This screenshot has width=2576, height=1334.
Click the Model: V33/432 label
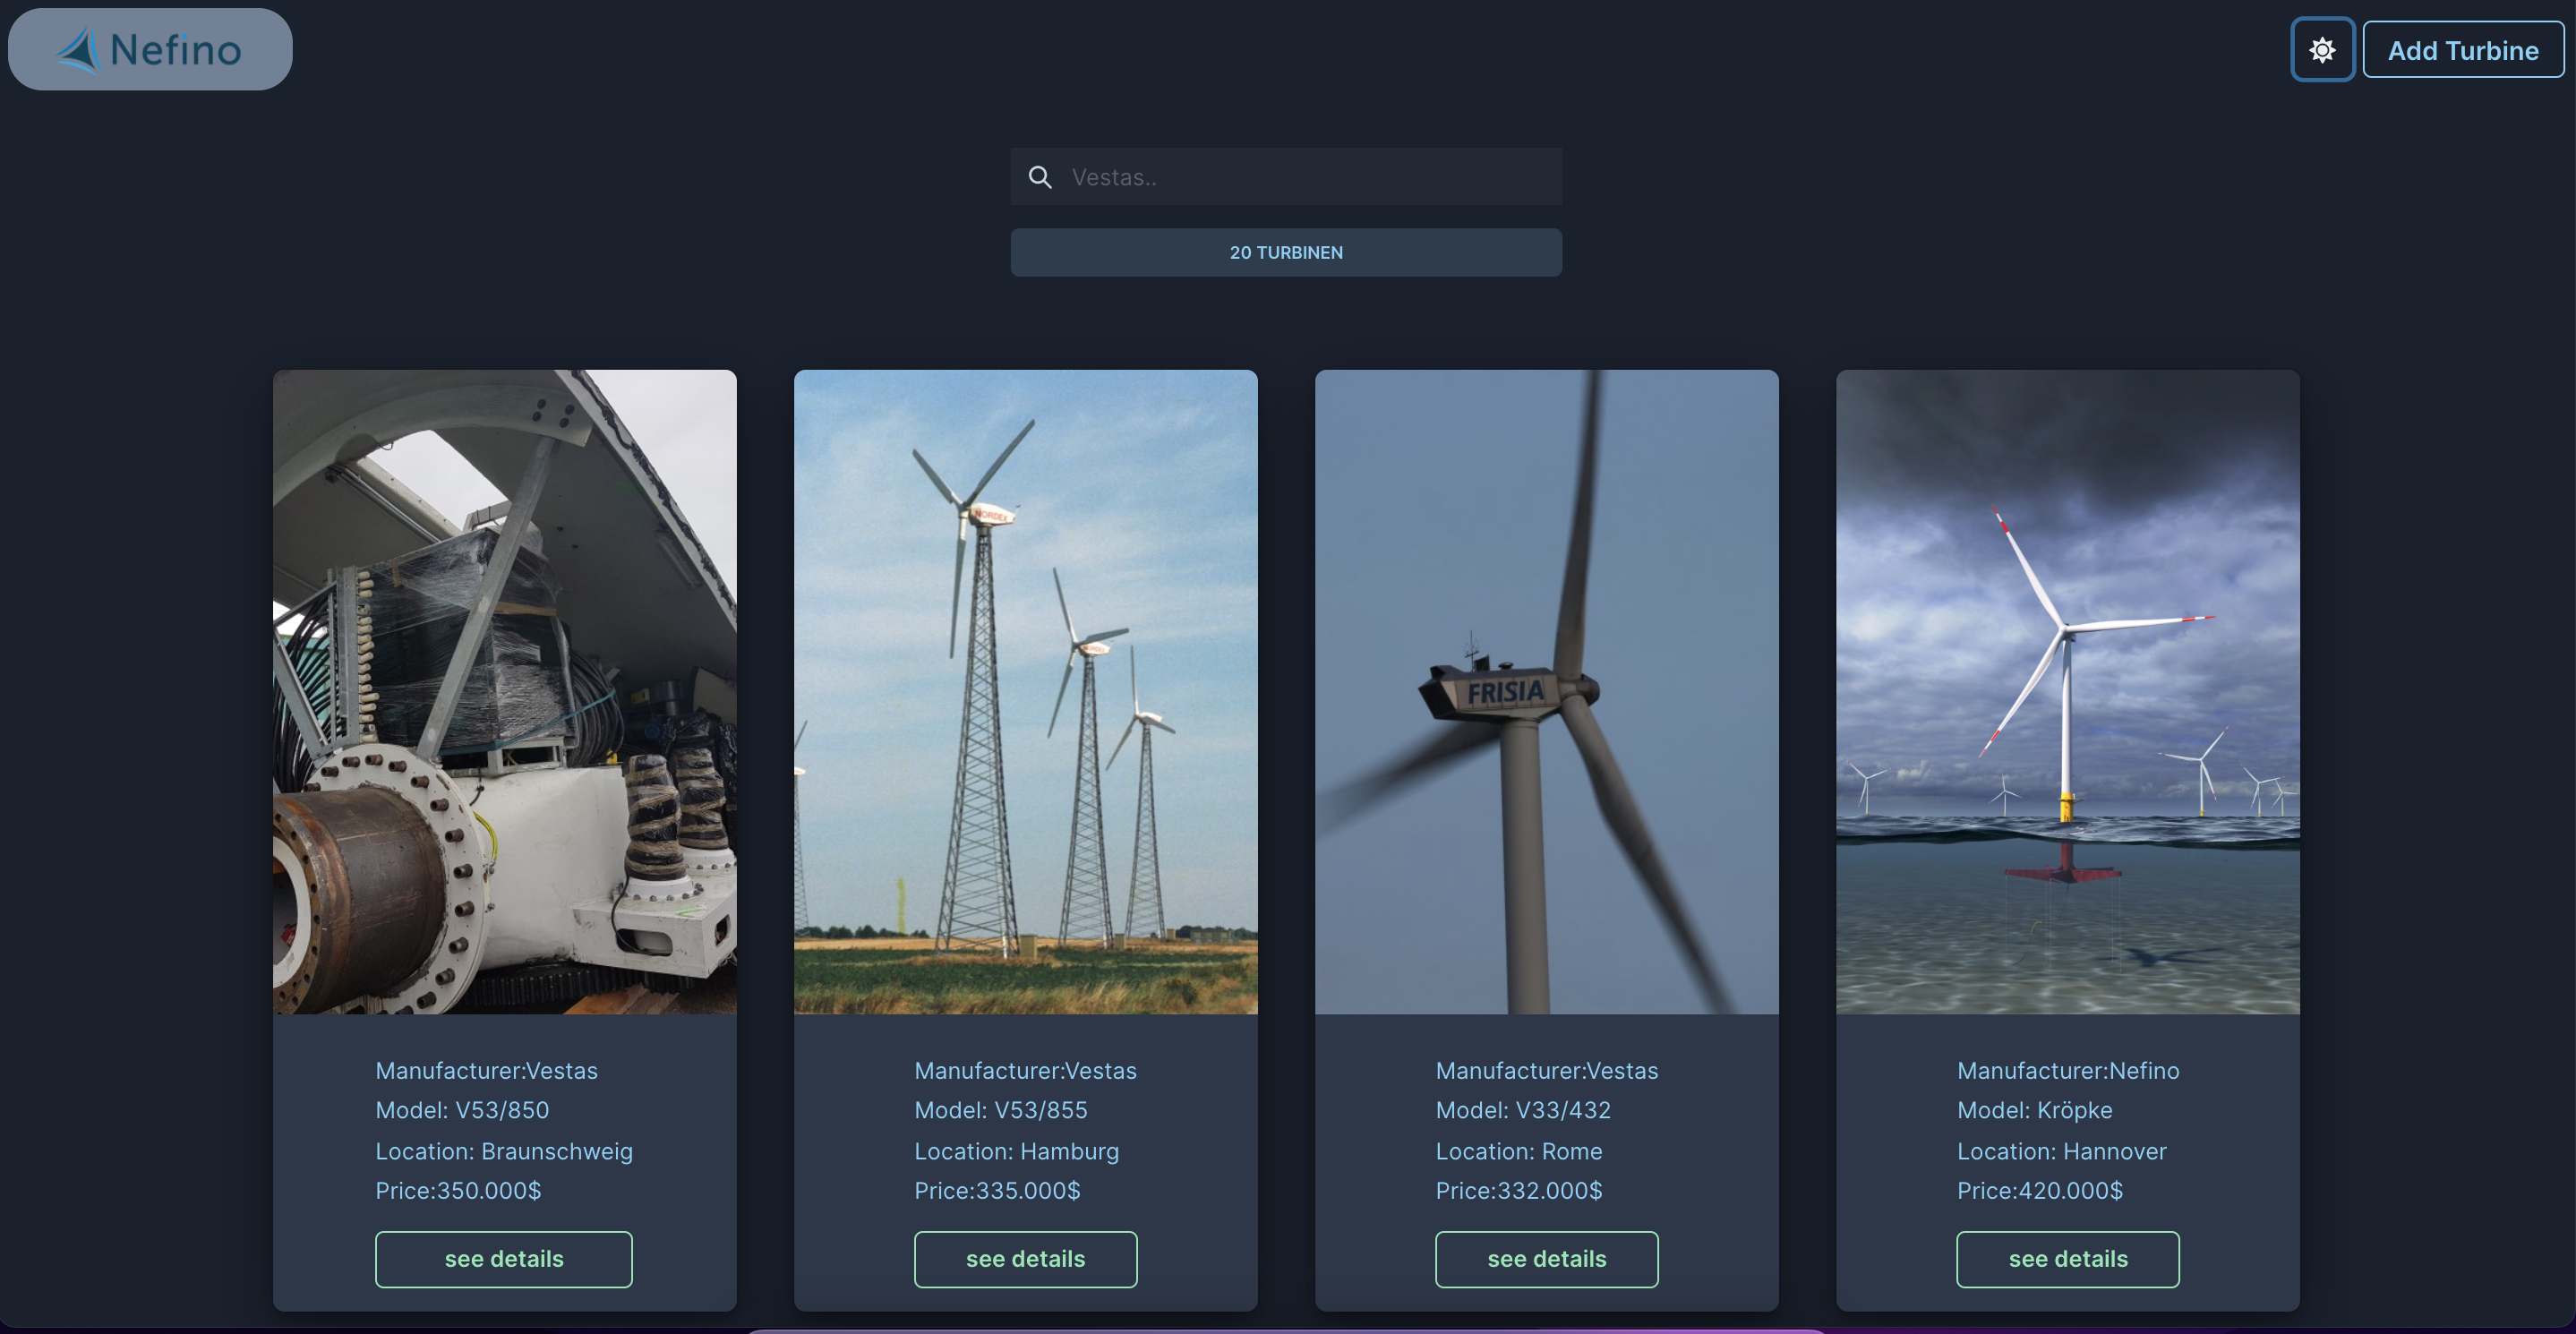[1522, 1110]
